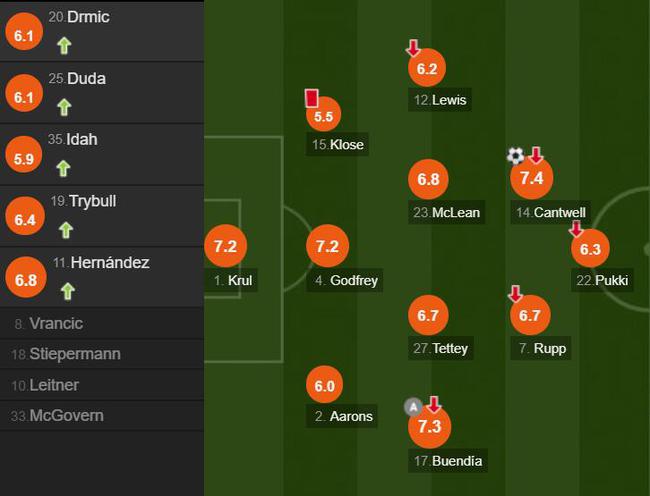
Task: Click the red substituted-off arrow above Pukki
Action: 576,229
